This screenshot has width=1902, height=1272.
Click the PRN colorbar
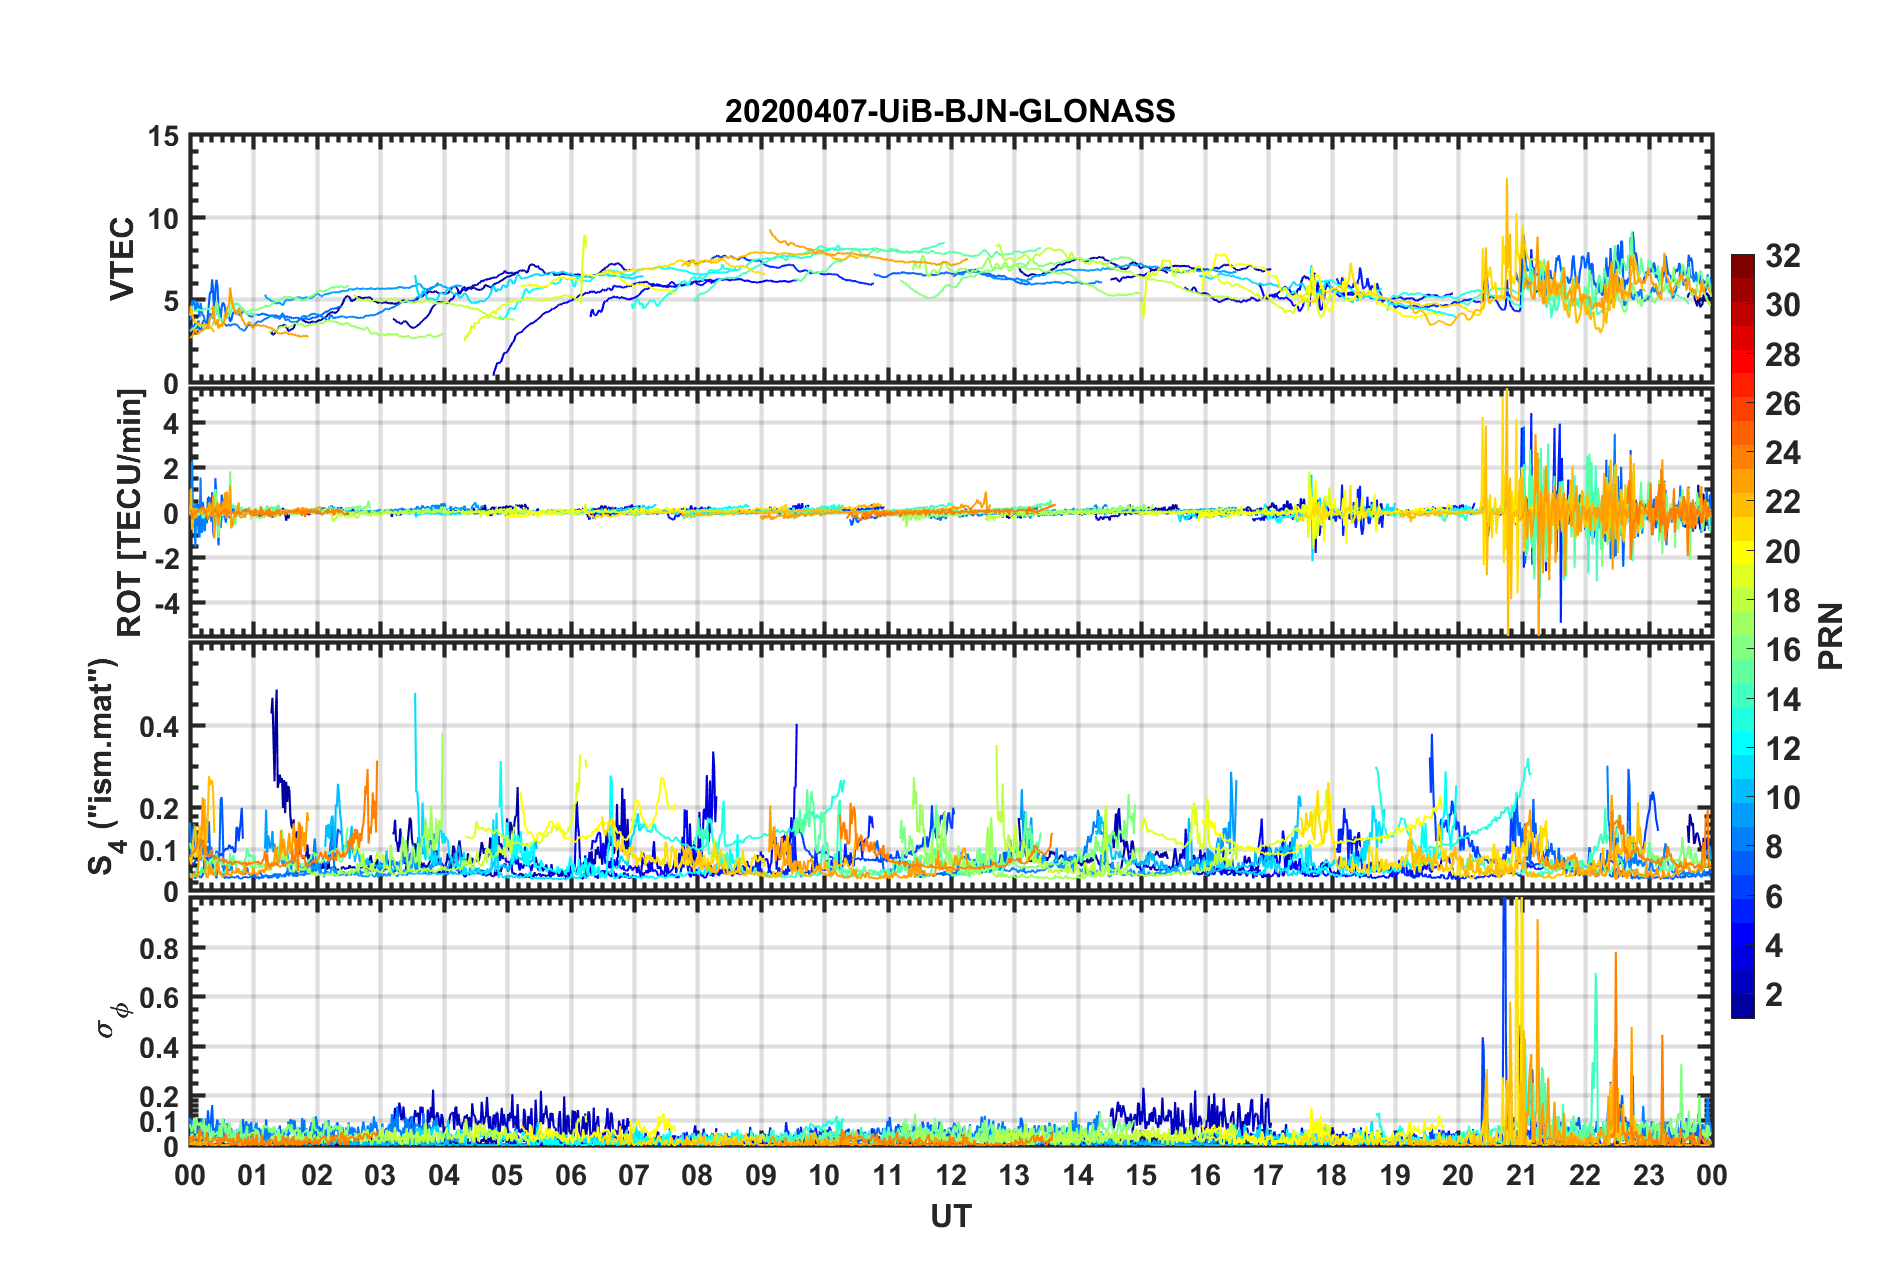click(1742, 636)
